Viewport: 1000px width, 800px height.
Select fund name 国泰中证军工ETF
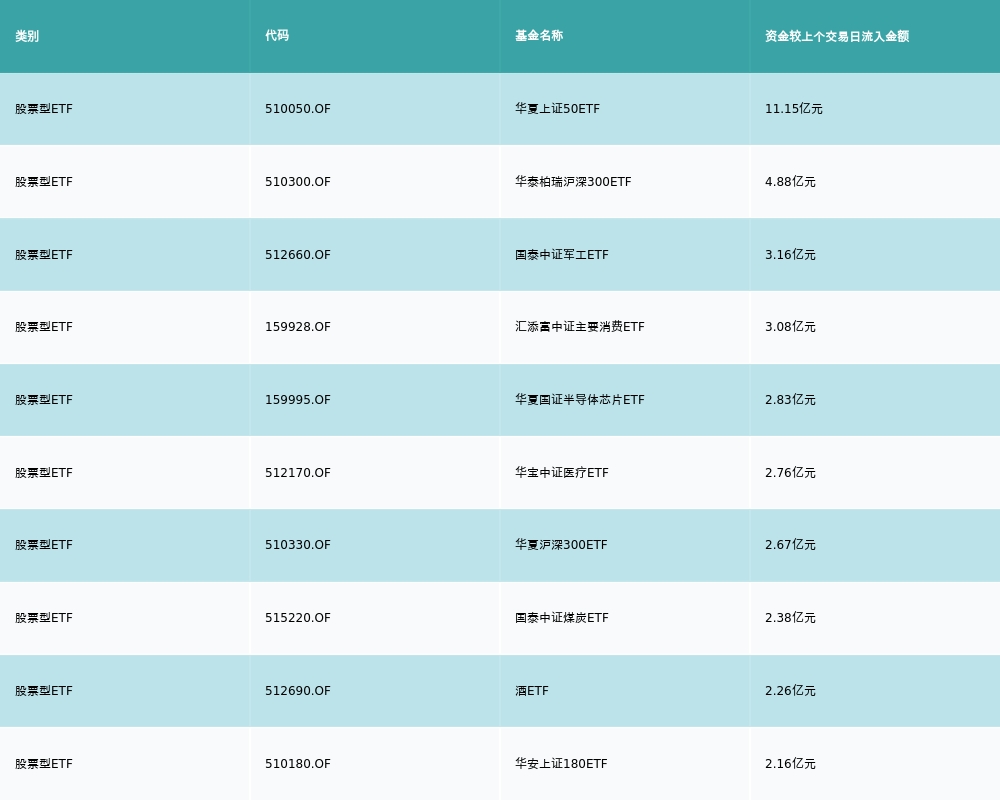[562, 255]
